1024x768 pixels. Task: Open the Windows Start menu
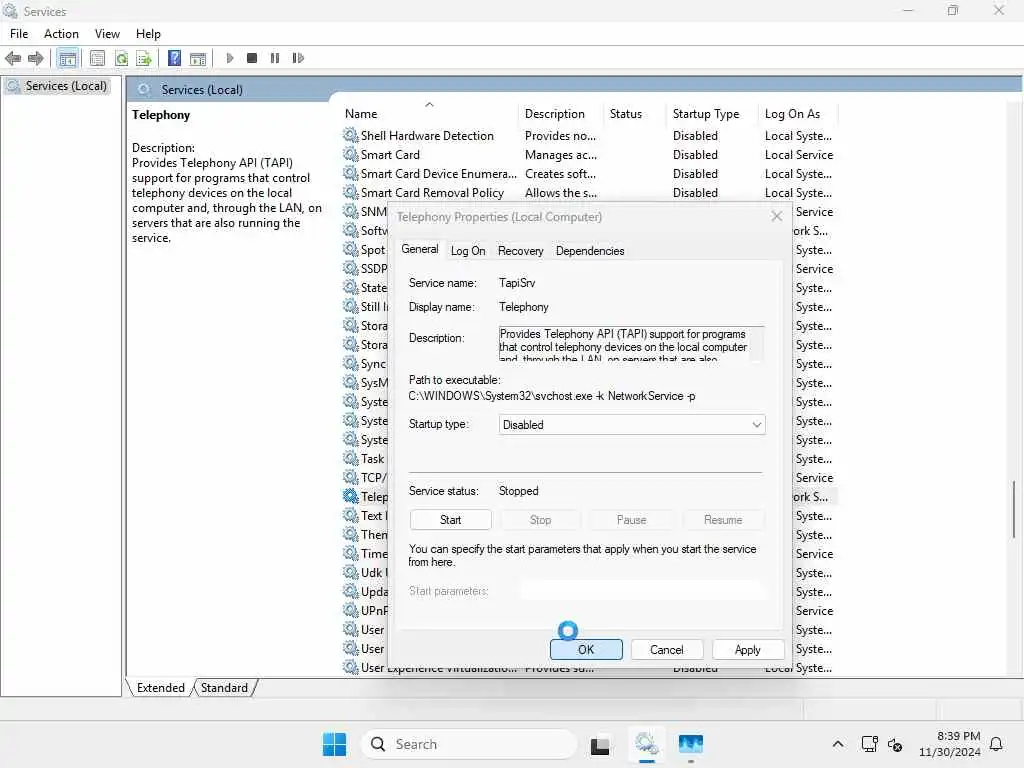pos(334,744)
